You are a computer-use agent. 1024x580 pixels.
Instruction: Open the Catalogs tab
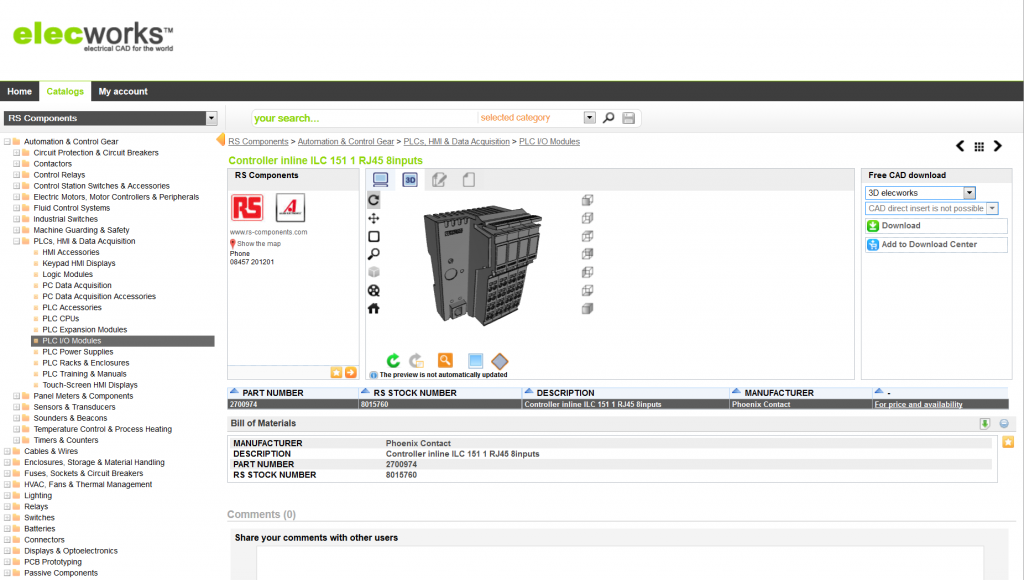[x=65, y=91]
